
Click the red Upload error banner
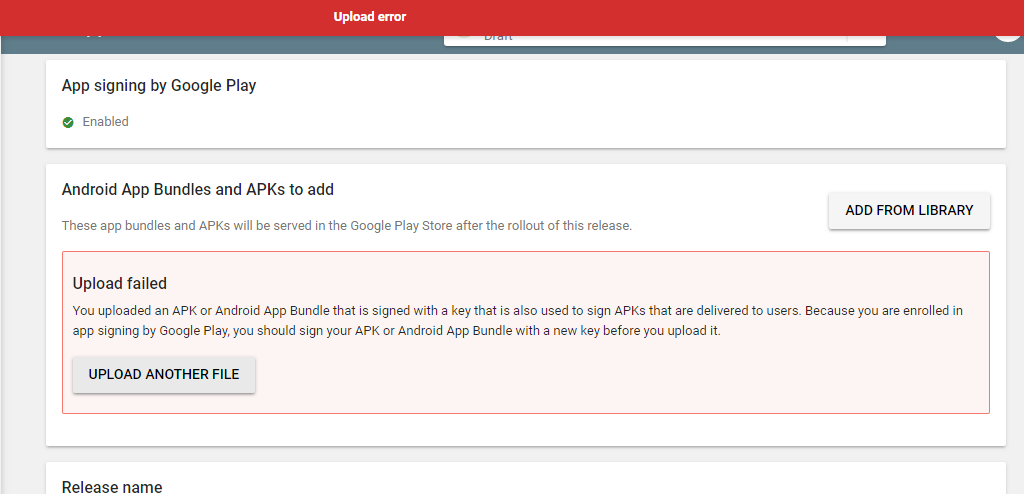coord(370,17)
